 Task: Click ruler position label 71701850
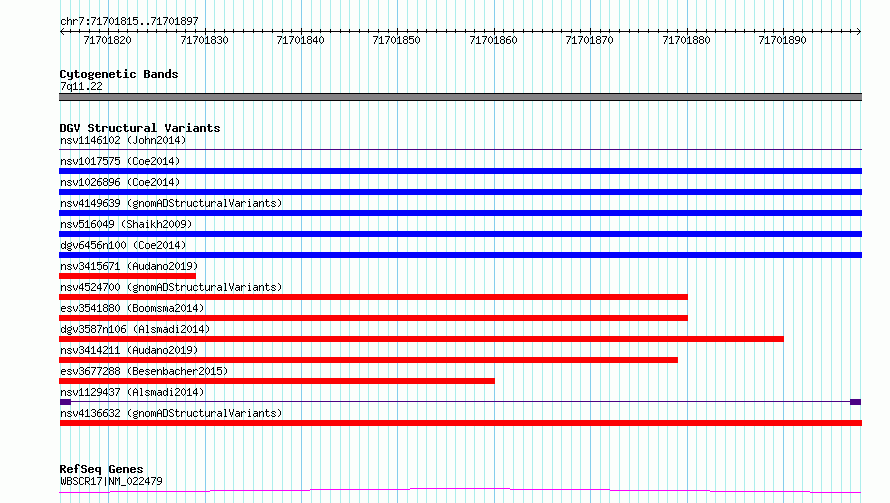coord(396,40)
